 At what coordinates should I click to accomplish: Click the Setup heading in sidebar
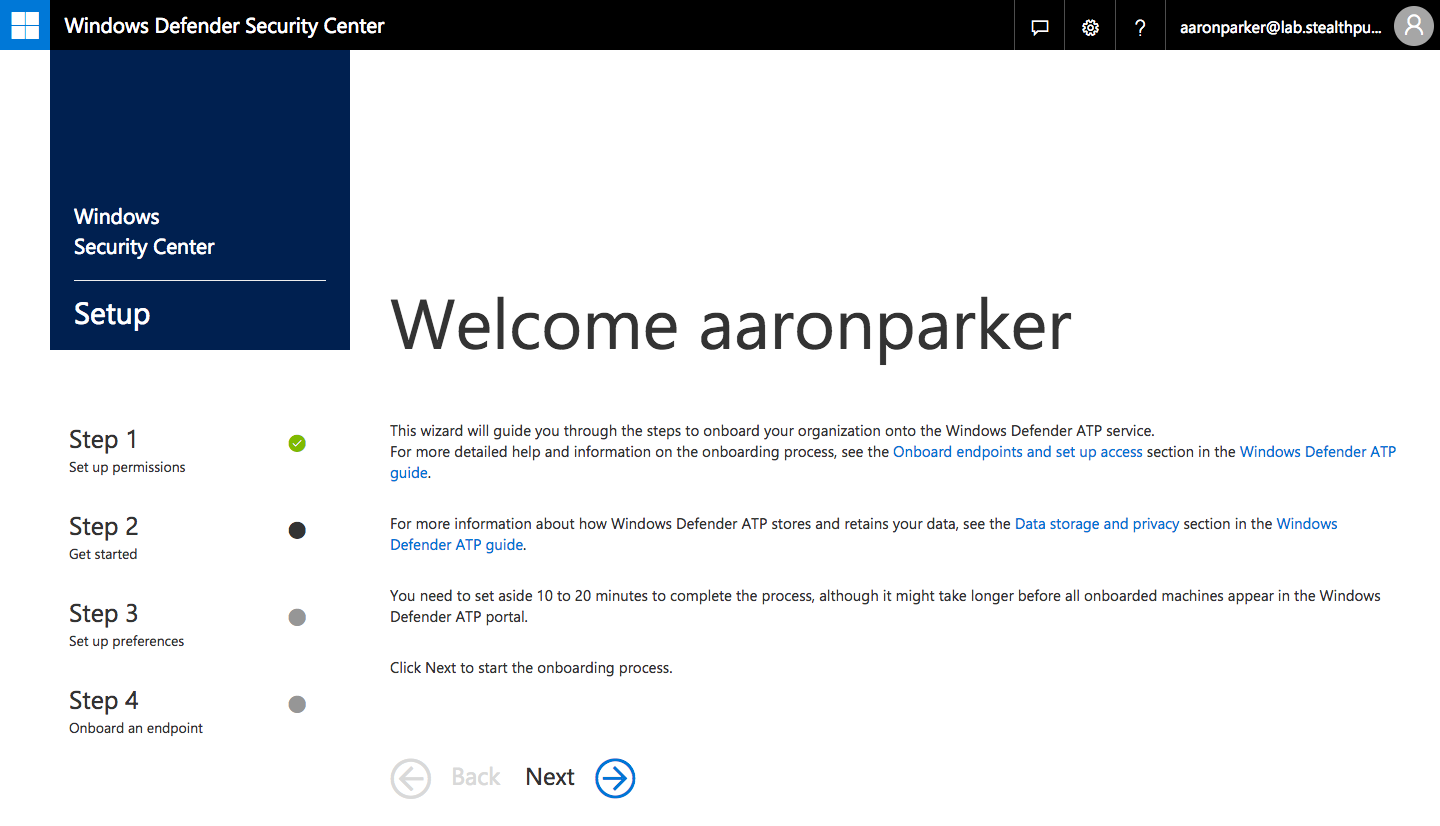(x=112, y=314)
